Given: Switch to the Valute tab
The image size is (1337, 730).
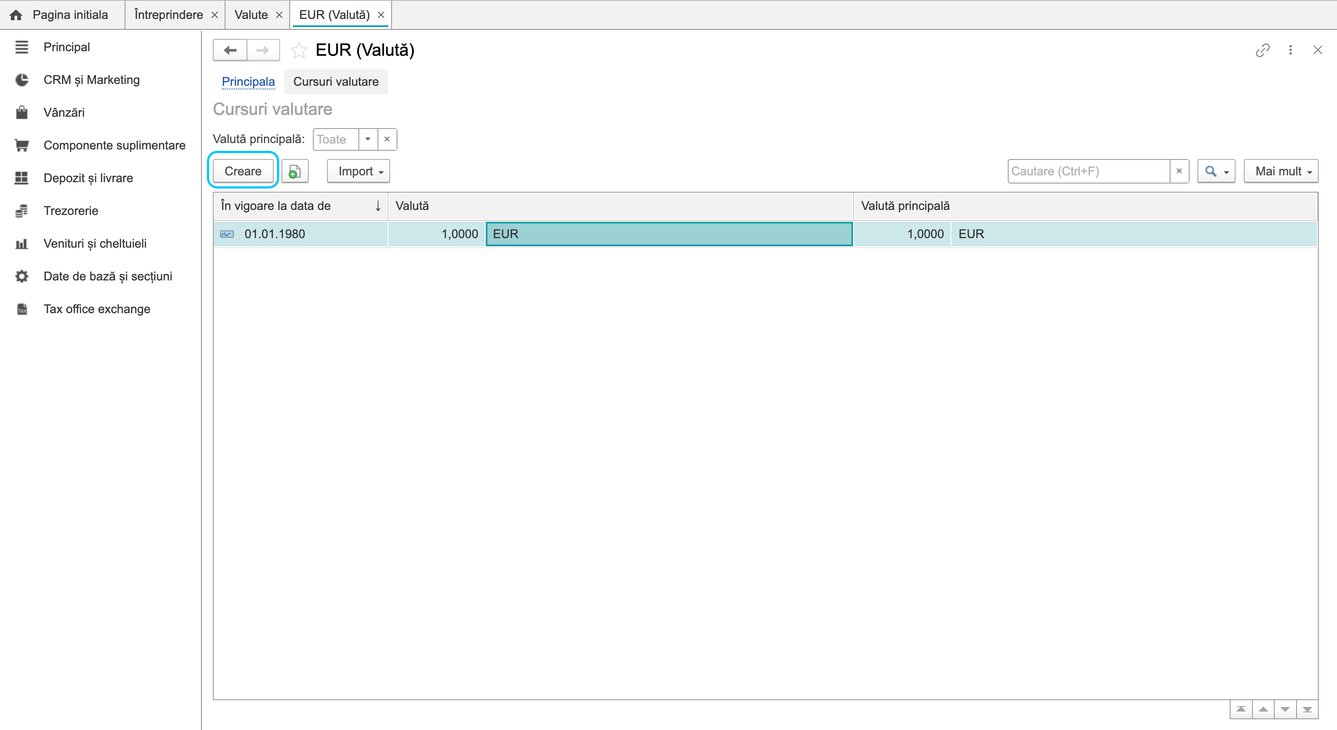Looking at the screenshot, I should pos(251,15).
